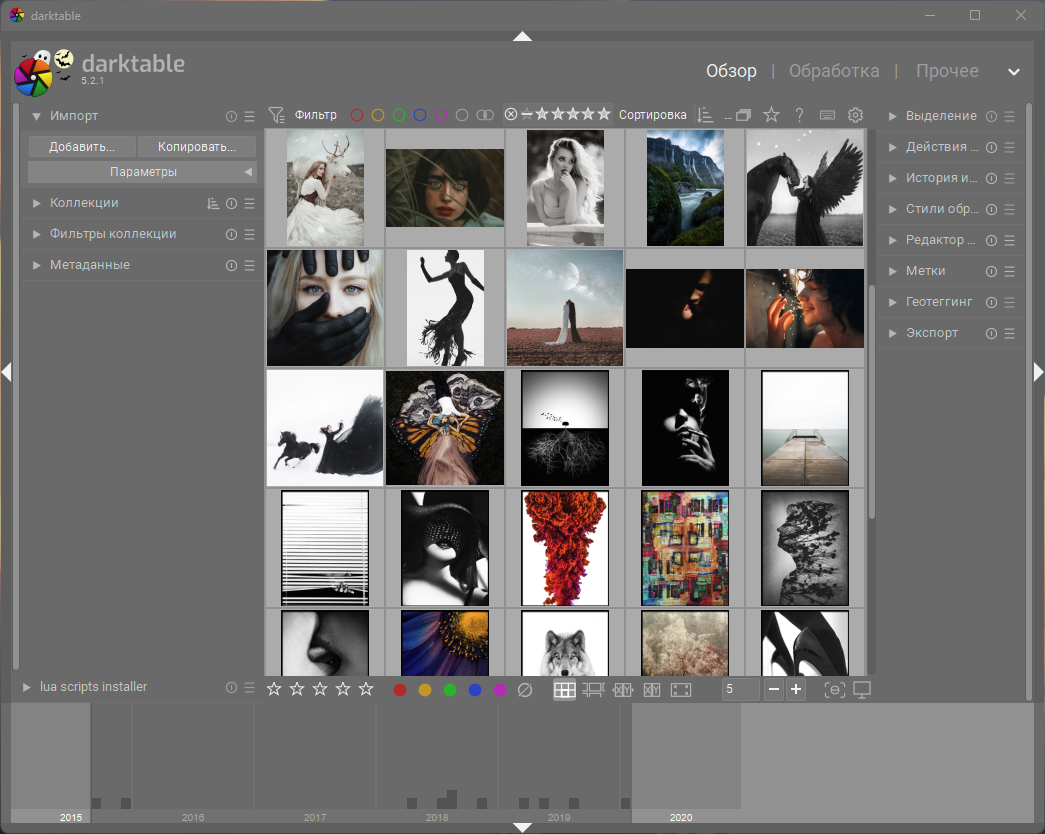
Task: Toggle the star overlays icon in top toolbar
Action: click(x=771, y=115)
